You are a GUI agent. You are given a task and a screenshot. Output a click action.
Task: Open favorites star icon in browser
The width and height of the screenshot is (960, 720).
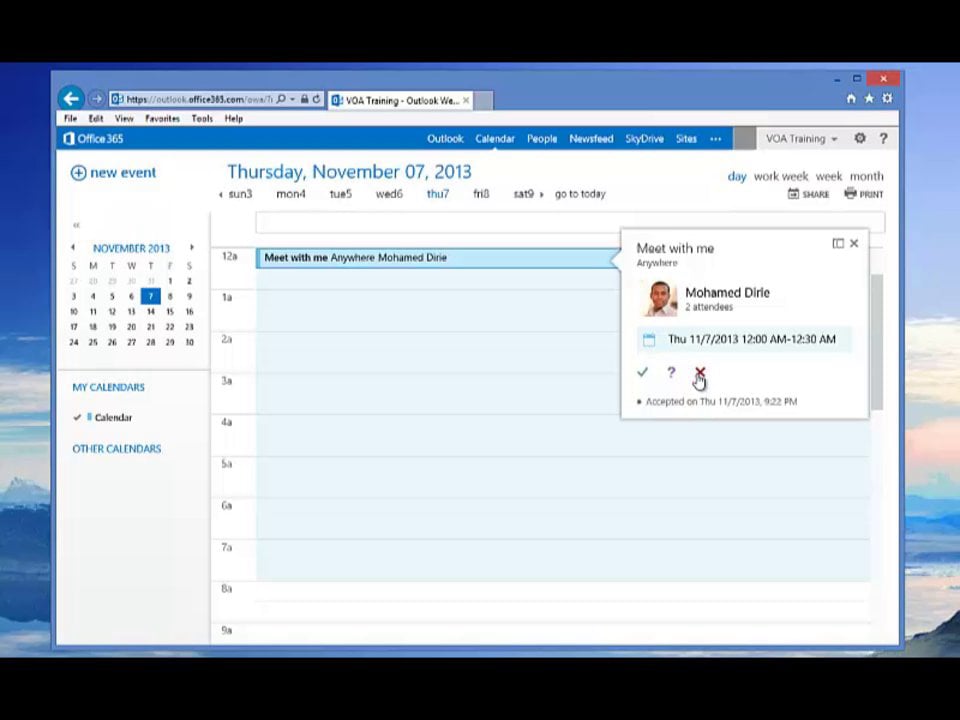point(869,99)
